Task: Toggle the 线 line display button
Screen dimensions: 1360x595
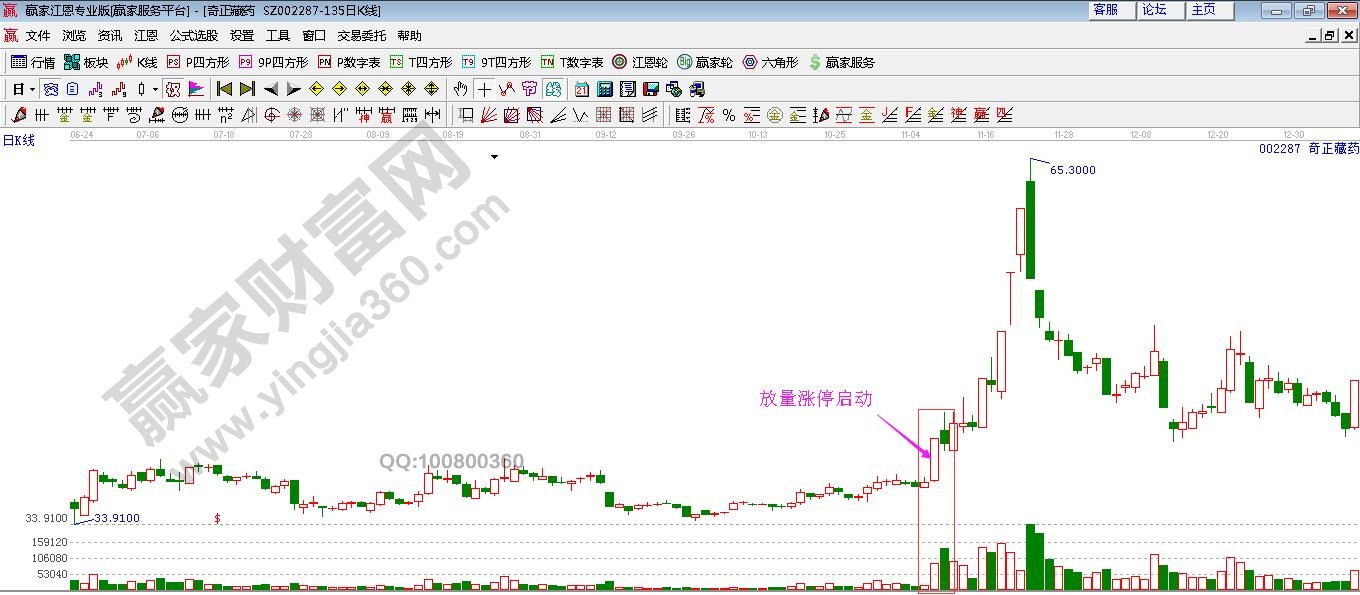Action: click(50, 89)
